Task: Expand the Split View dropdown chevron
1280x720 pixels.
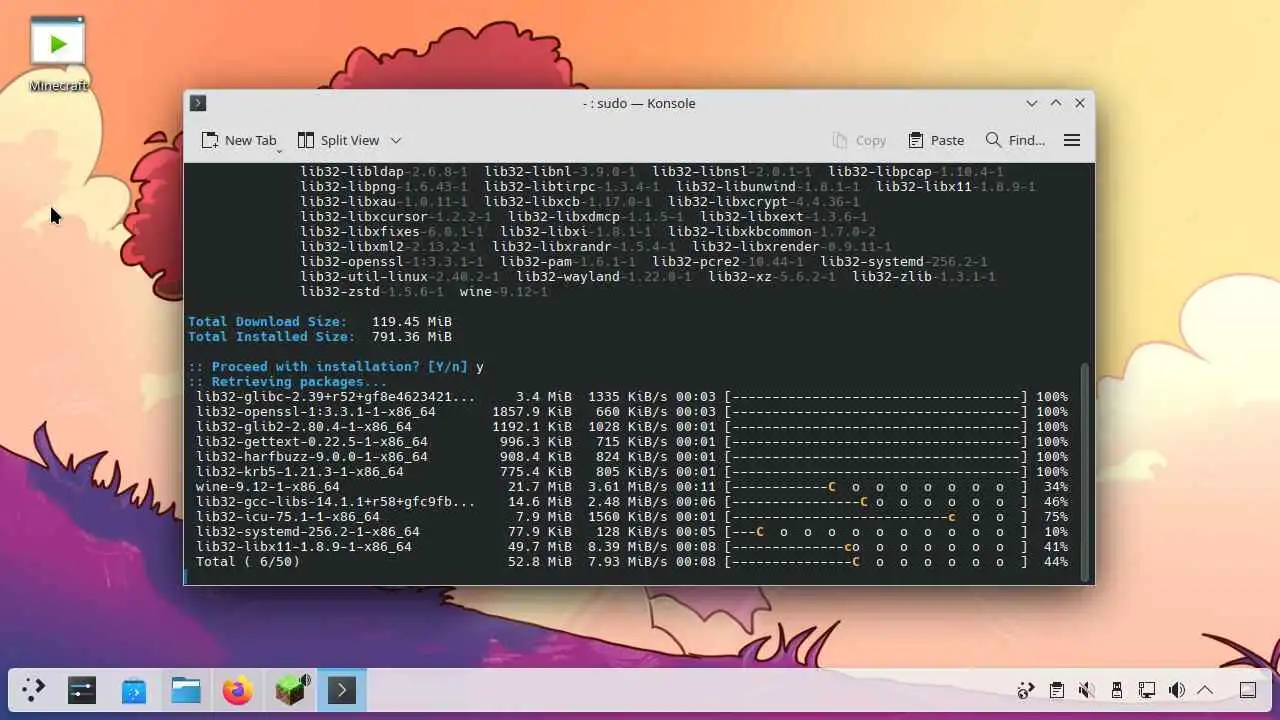Action: 395,140
